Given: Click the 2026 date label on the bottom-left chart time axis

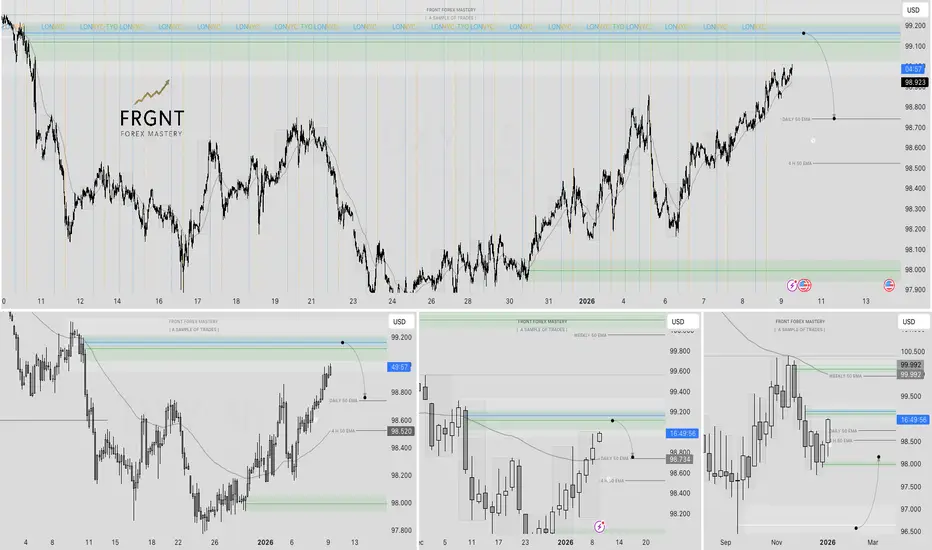Looking at the screenshot, I should click(x=265, y=542).
